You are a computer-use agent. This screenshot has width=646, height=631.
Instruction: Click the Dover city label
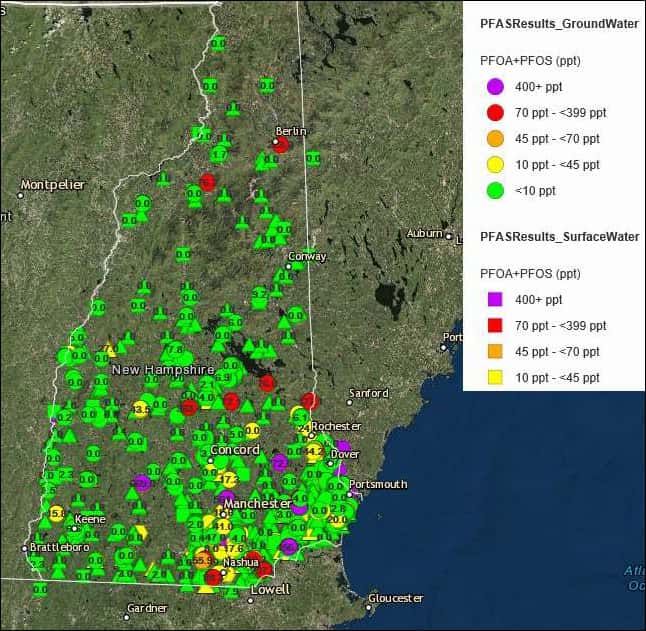[345, 454]
